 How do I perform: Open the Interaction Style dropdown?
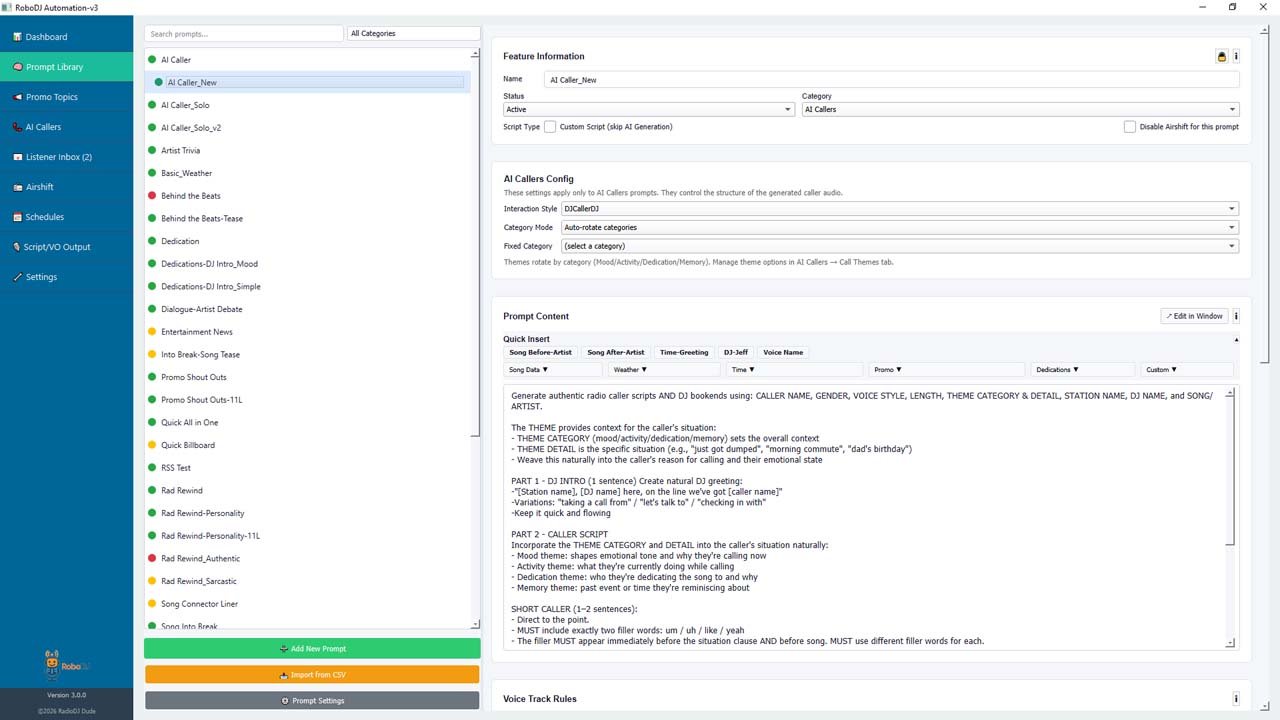[x=899, y=209]
